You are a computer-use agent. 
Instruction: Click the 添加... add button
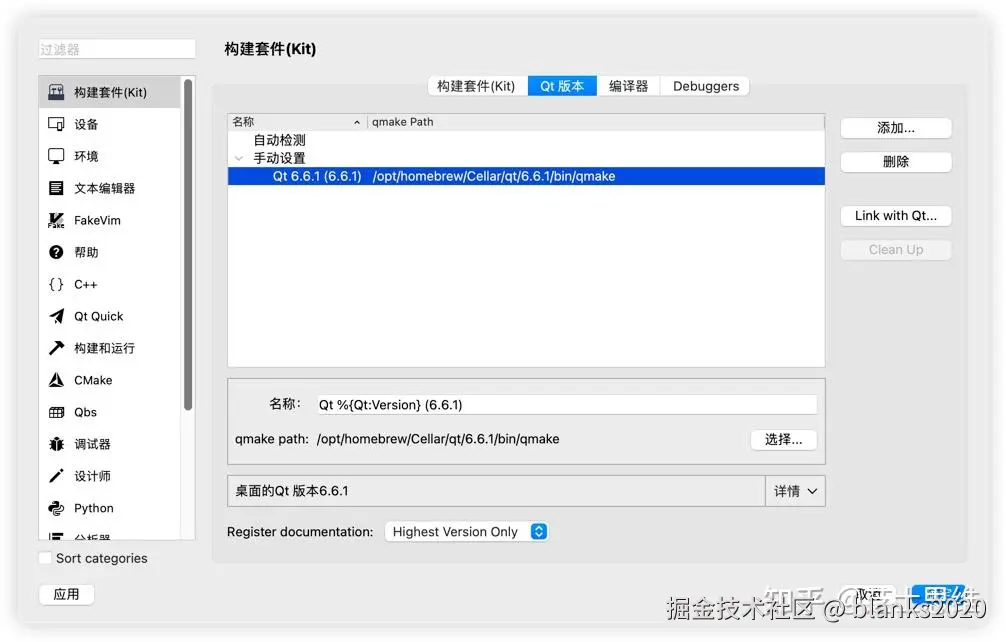(x=896, y=128)
